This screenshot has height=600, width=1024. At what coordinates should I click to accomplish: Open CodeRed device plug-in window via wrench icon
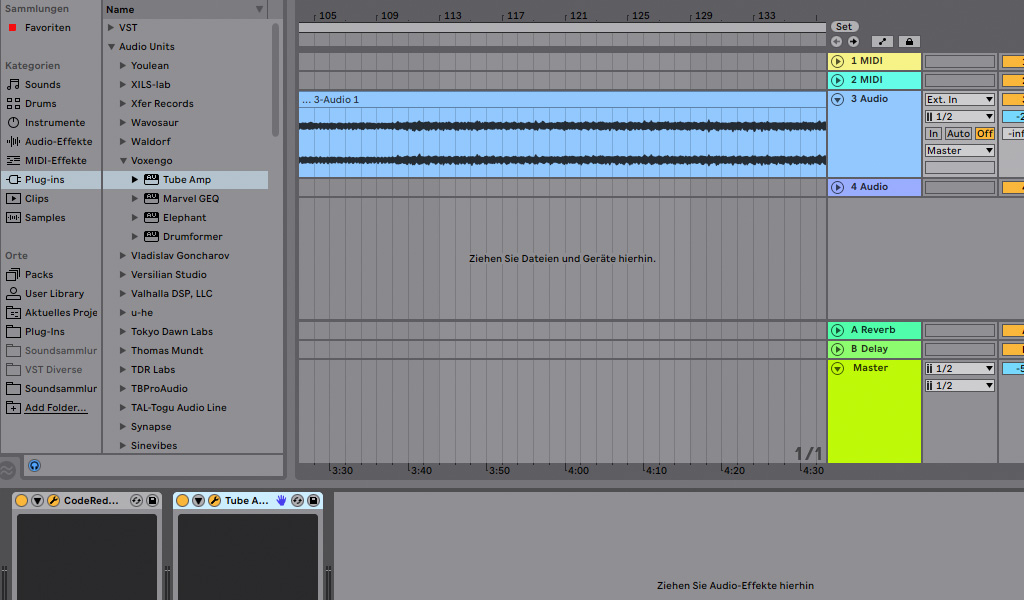click(x=54, y=501)
